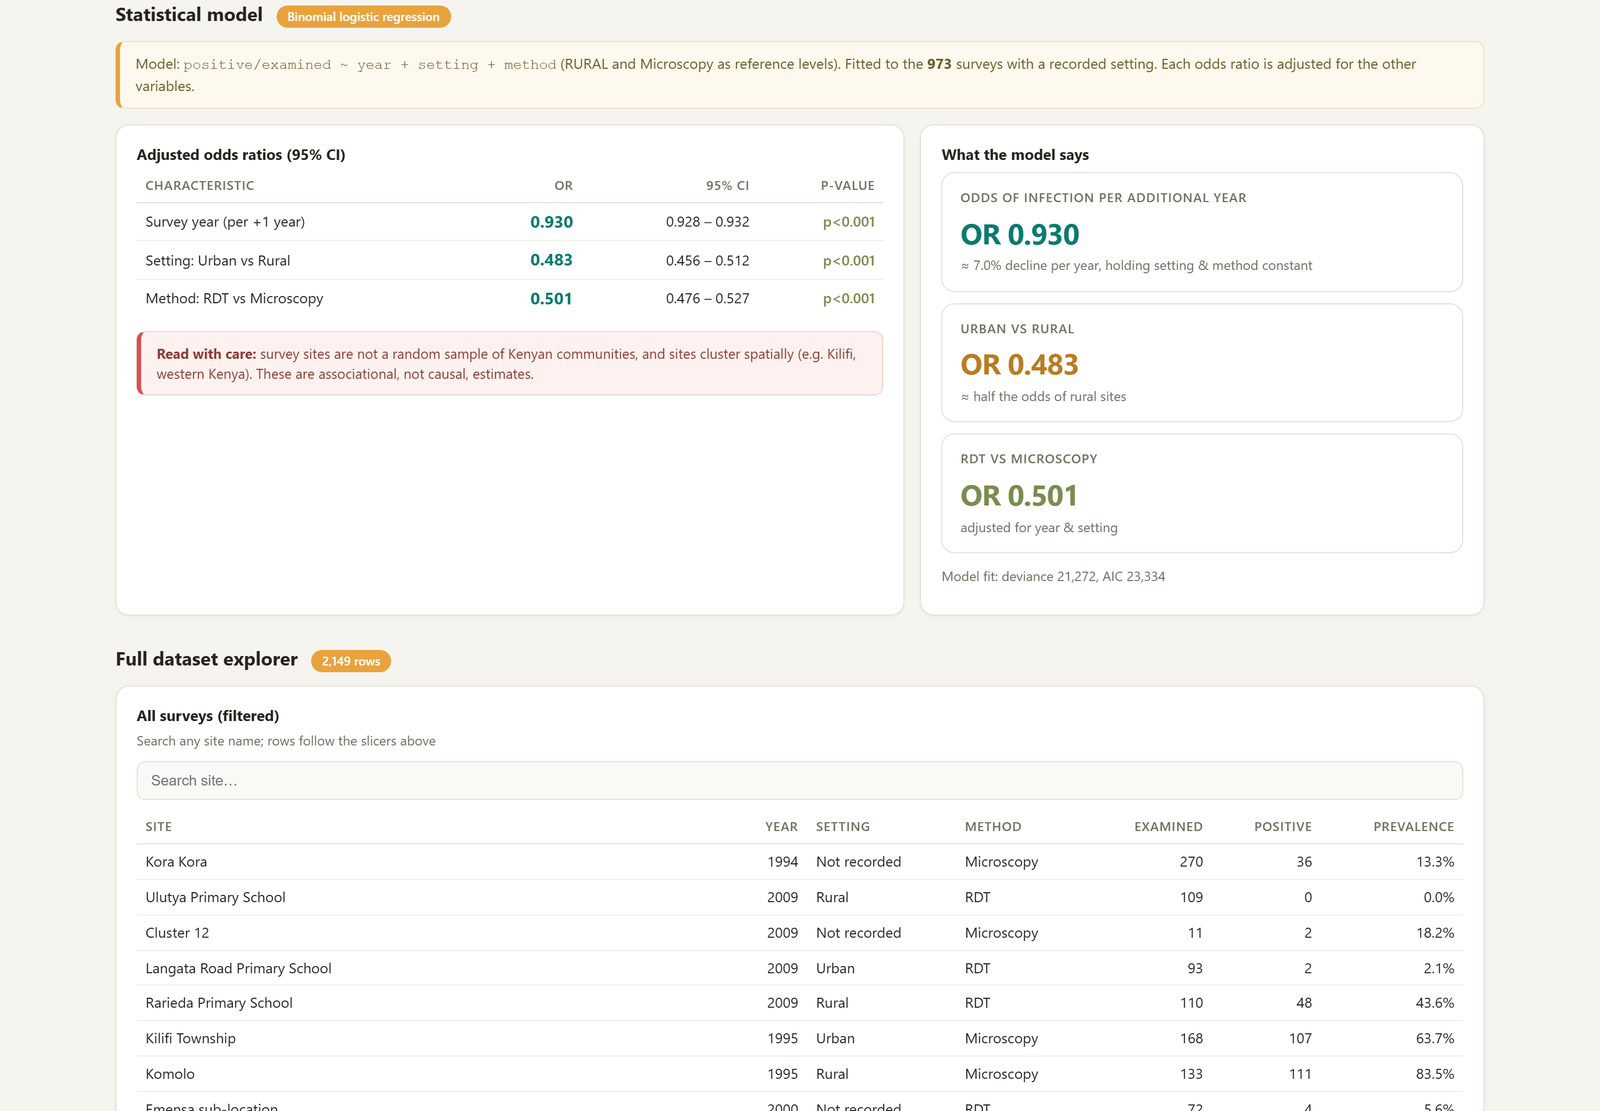Click the Kilifi Township examined count 168
The height and width of the screenshot is (1111, 1600).
coord(1191,1038)
